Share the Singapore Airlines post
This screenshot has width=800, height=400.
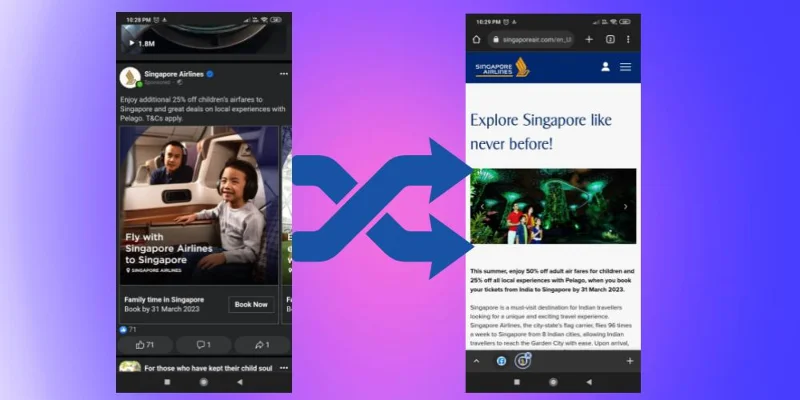[260, 345]
